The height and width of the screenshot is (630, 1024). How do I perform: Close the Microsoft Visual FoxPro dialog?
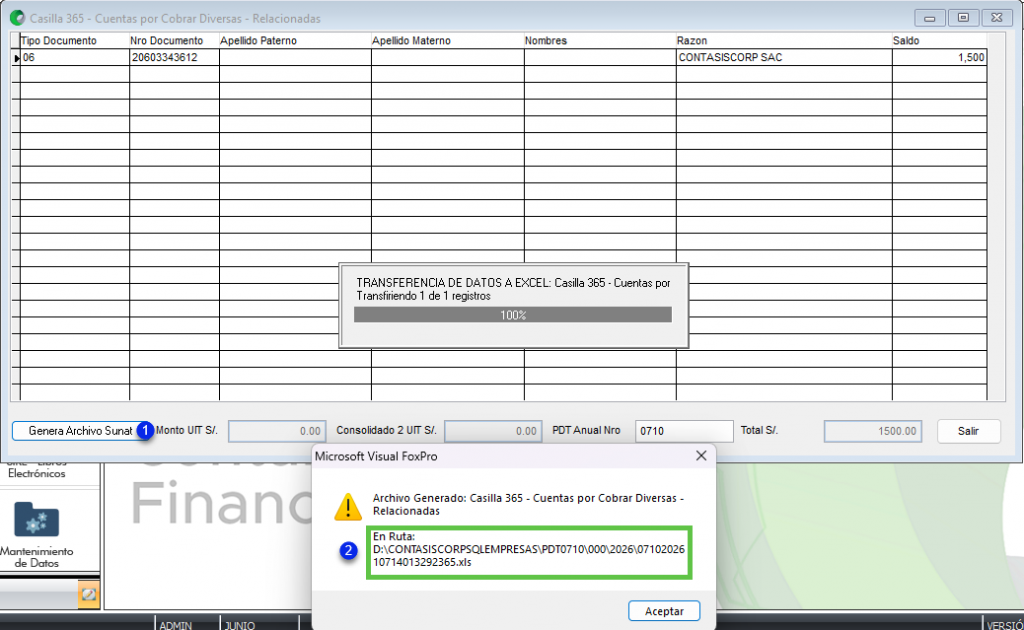pos(701,456)
